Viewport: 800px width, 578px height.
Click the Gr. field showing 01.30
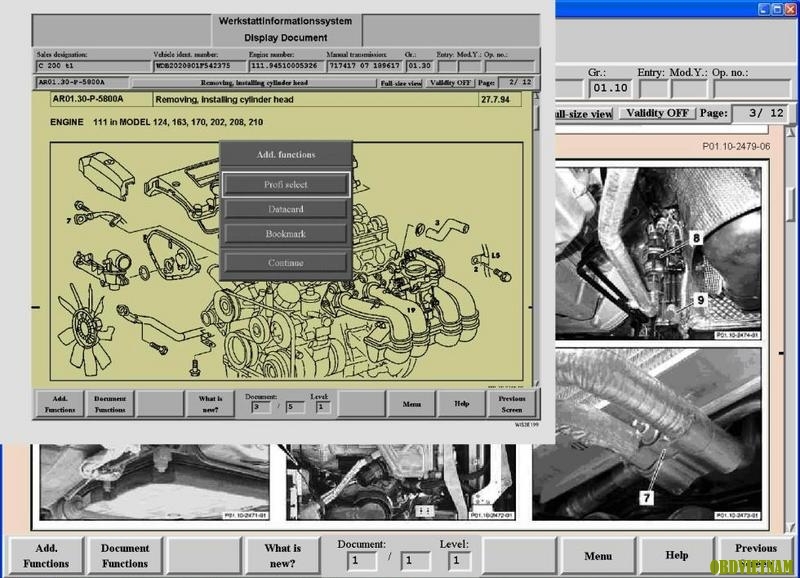tap(419, 66)
